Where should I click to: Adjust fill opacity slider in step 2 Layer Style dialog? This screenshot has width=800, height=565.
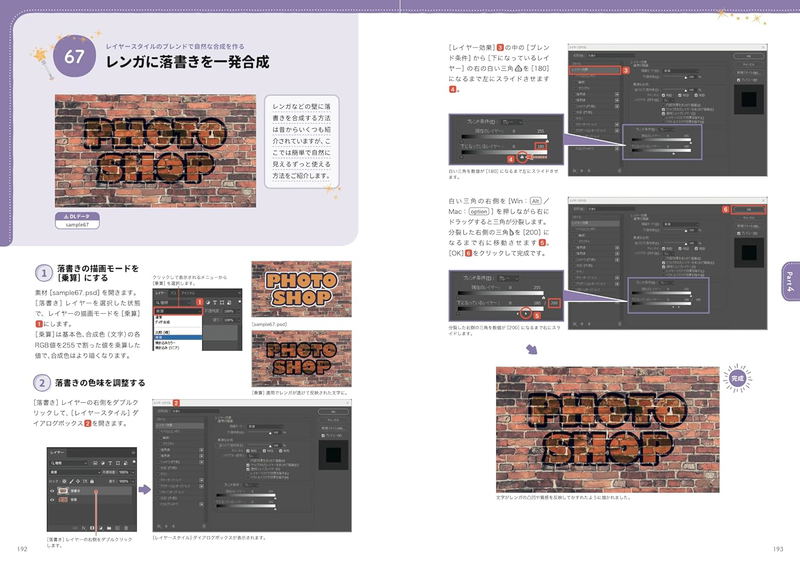(x=270, y=446)
